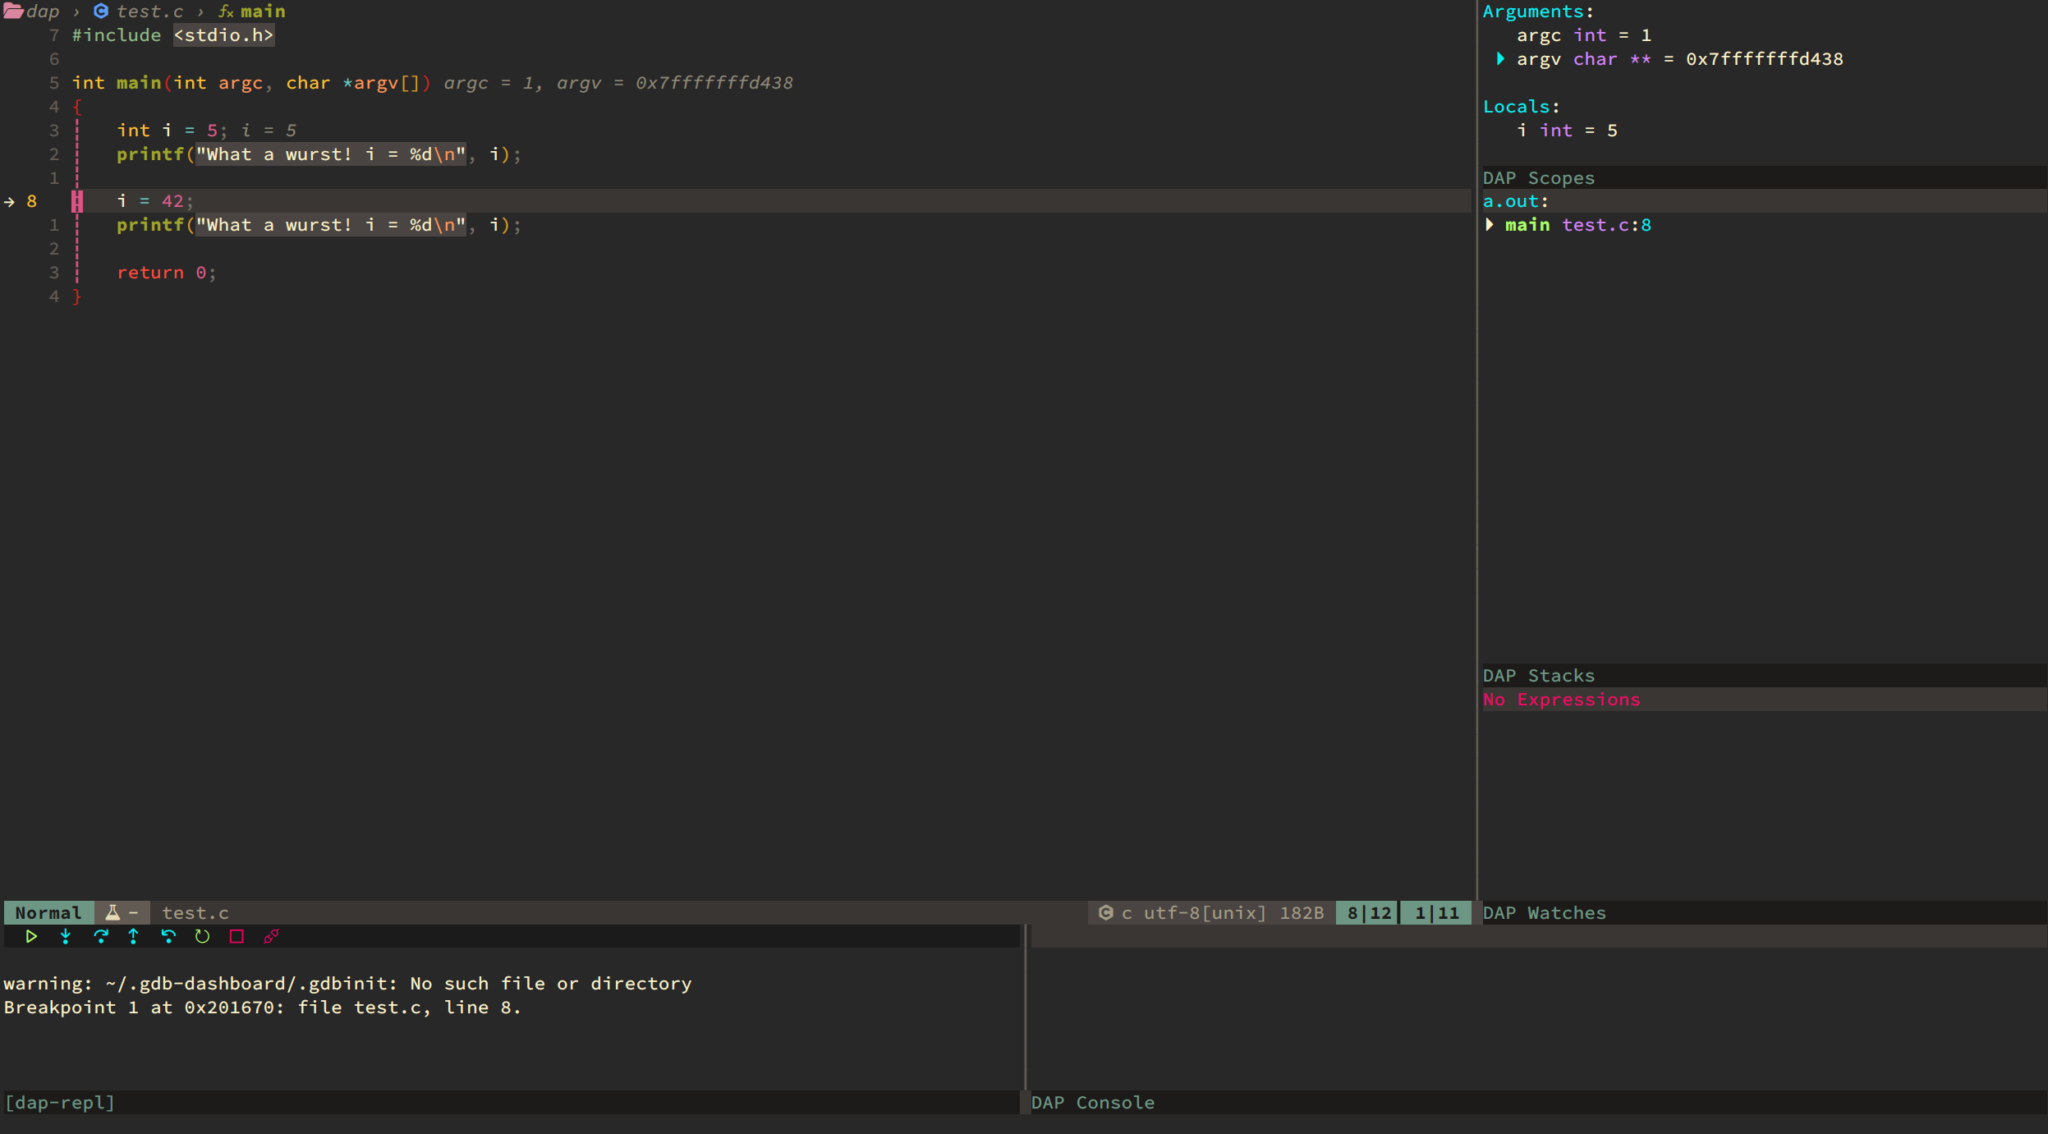Image resolution: width=2048 pixels, height=1134 pixels.
Task: Expand the main test.c:8 stack frame
Action: 1489,225
